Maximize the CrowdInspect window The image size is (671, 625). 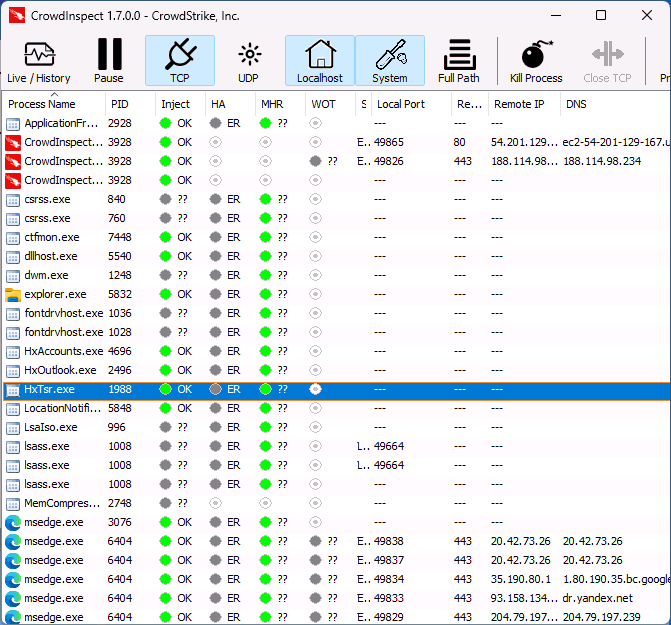click(601, 15)
